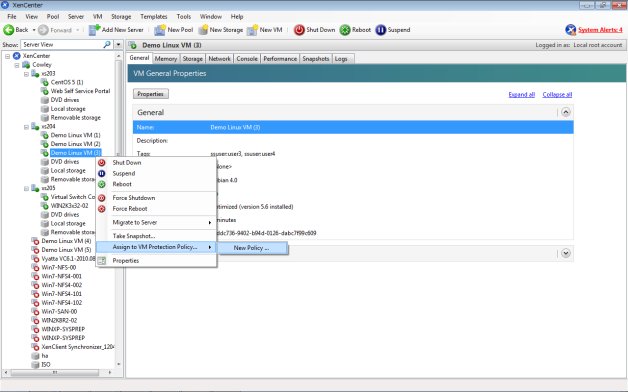Click the Back arrow icon in toolbar

(x=8, y=30)
